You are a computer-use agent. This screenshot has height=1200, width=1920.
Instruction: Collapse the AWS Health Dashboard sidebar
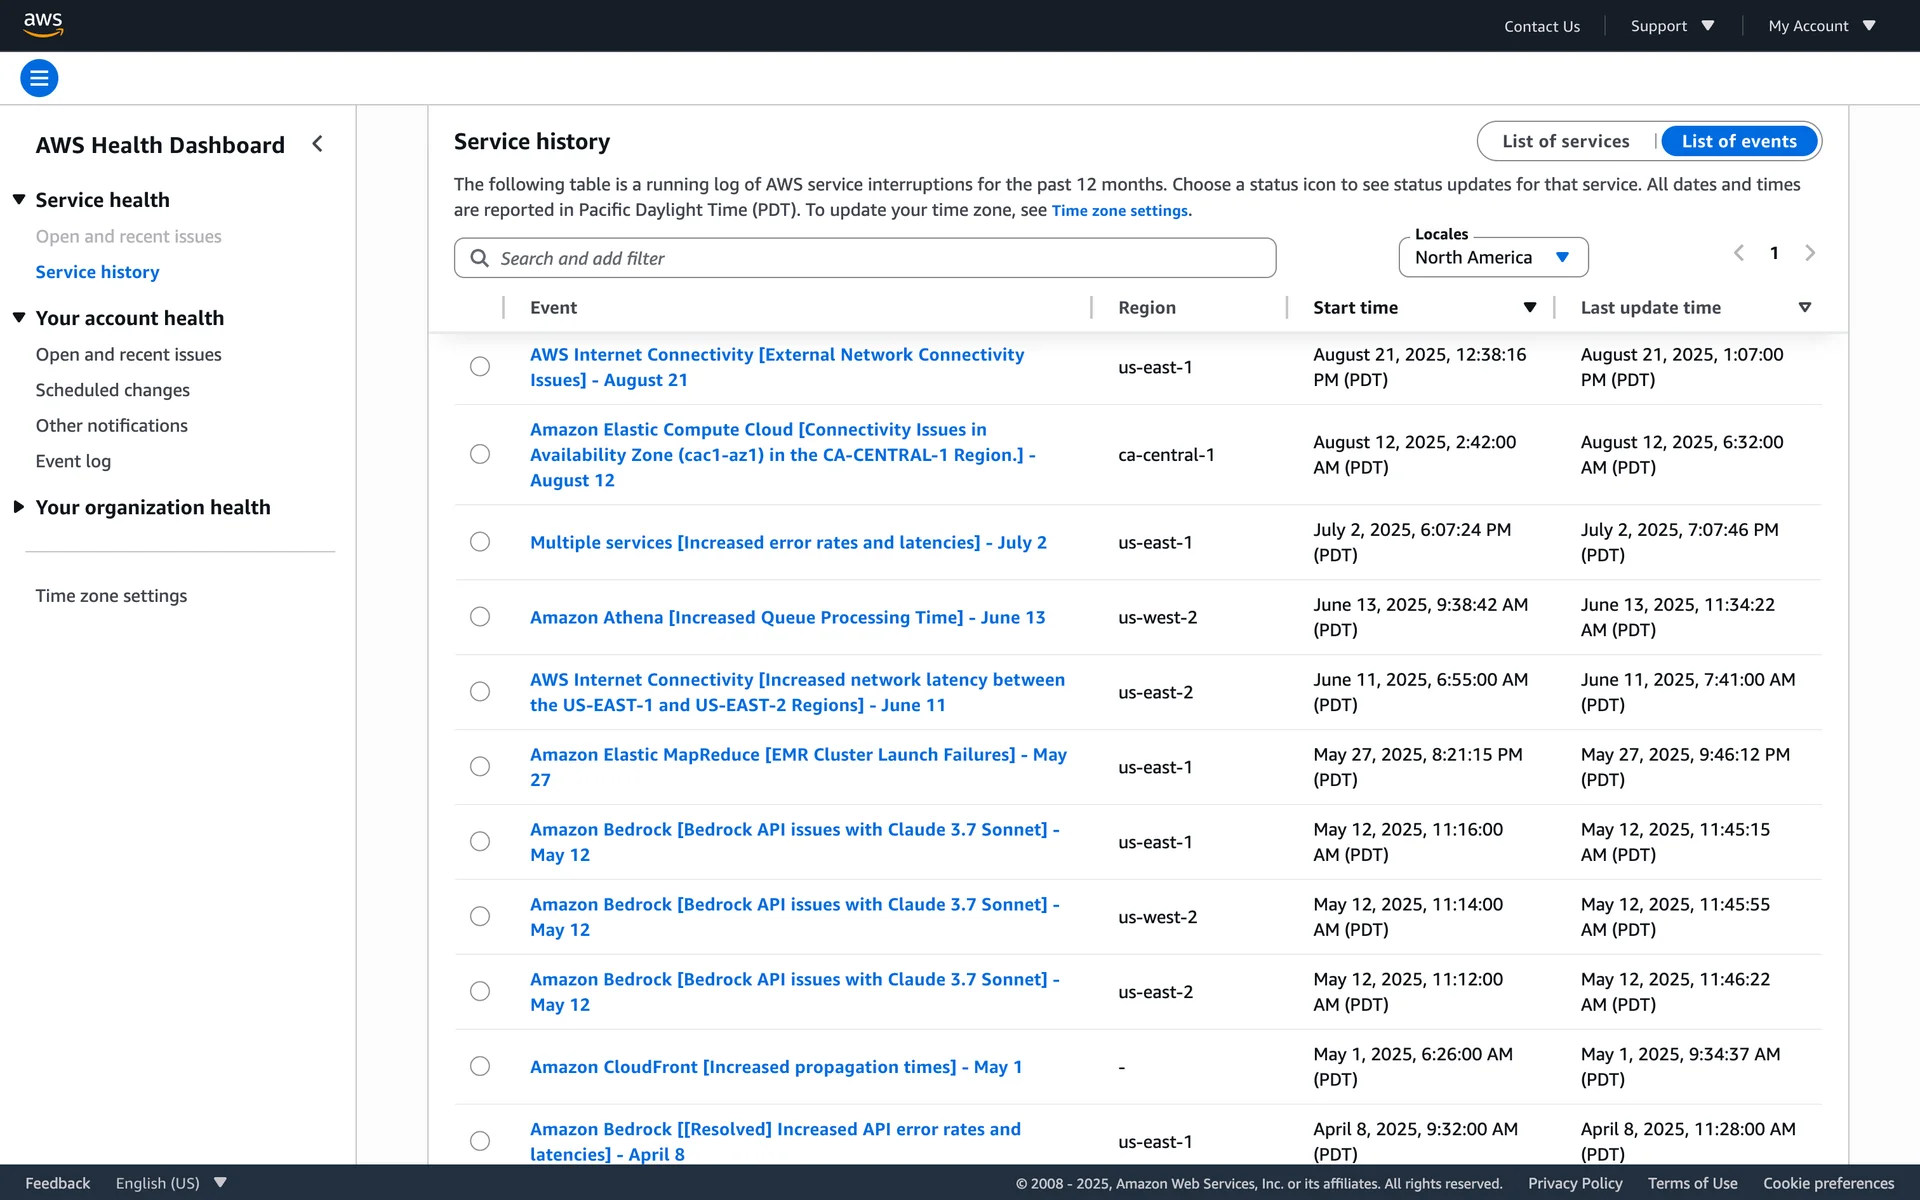coord(318,144)
